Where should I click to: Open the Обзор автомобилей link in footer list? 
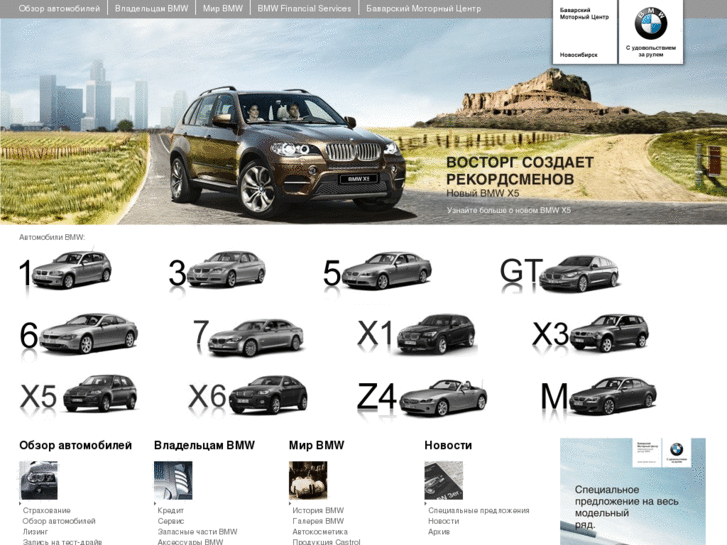[x=59, y=521]
